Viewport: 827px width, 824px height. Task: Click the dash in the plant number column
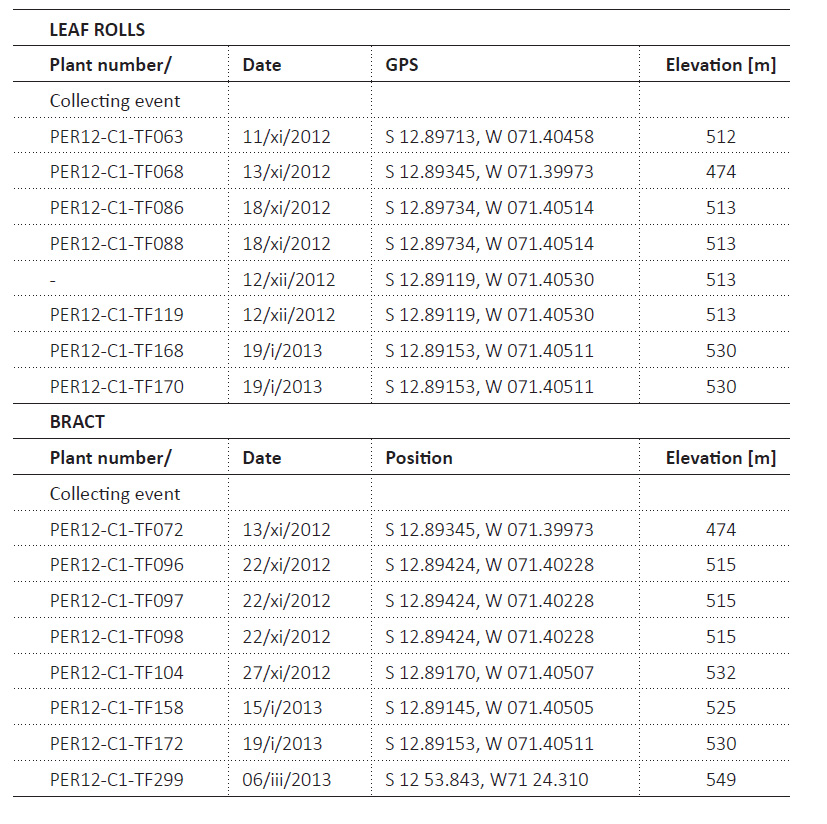tap(53, 281)
